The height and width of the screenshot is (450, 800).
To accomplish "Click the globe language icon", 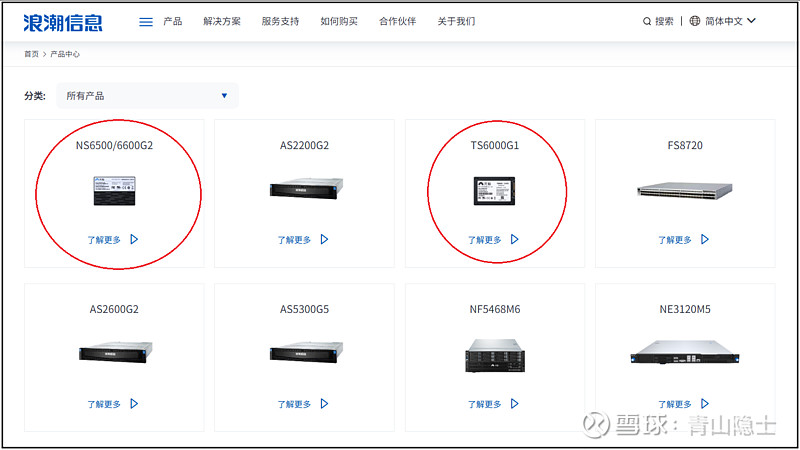I will [694, 21].
